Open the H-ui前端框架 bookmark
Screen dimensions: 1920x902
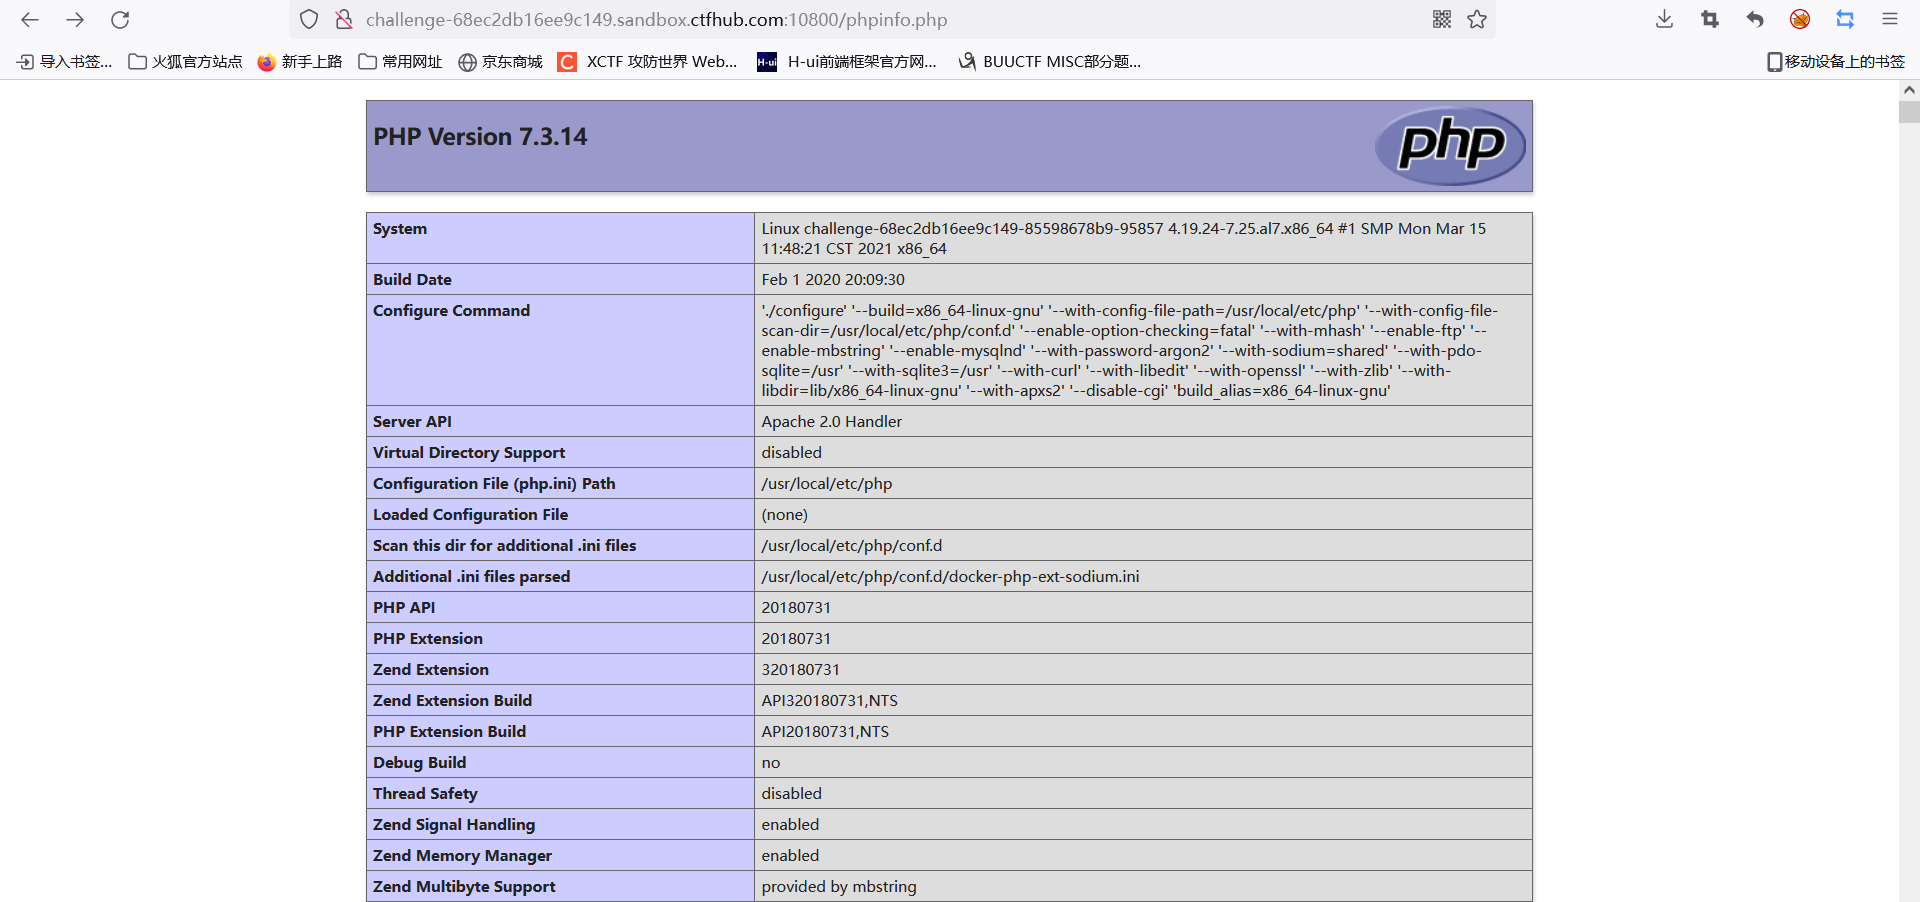[847, 61]
